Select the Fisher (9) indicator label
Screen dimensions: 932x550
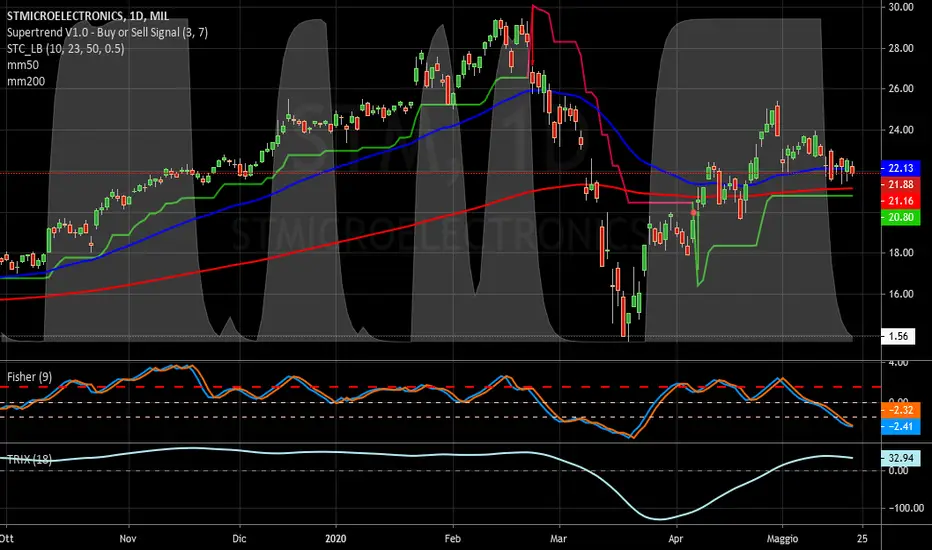pos(29,377)
